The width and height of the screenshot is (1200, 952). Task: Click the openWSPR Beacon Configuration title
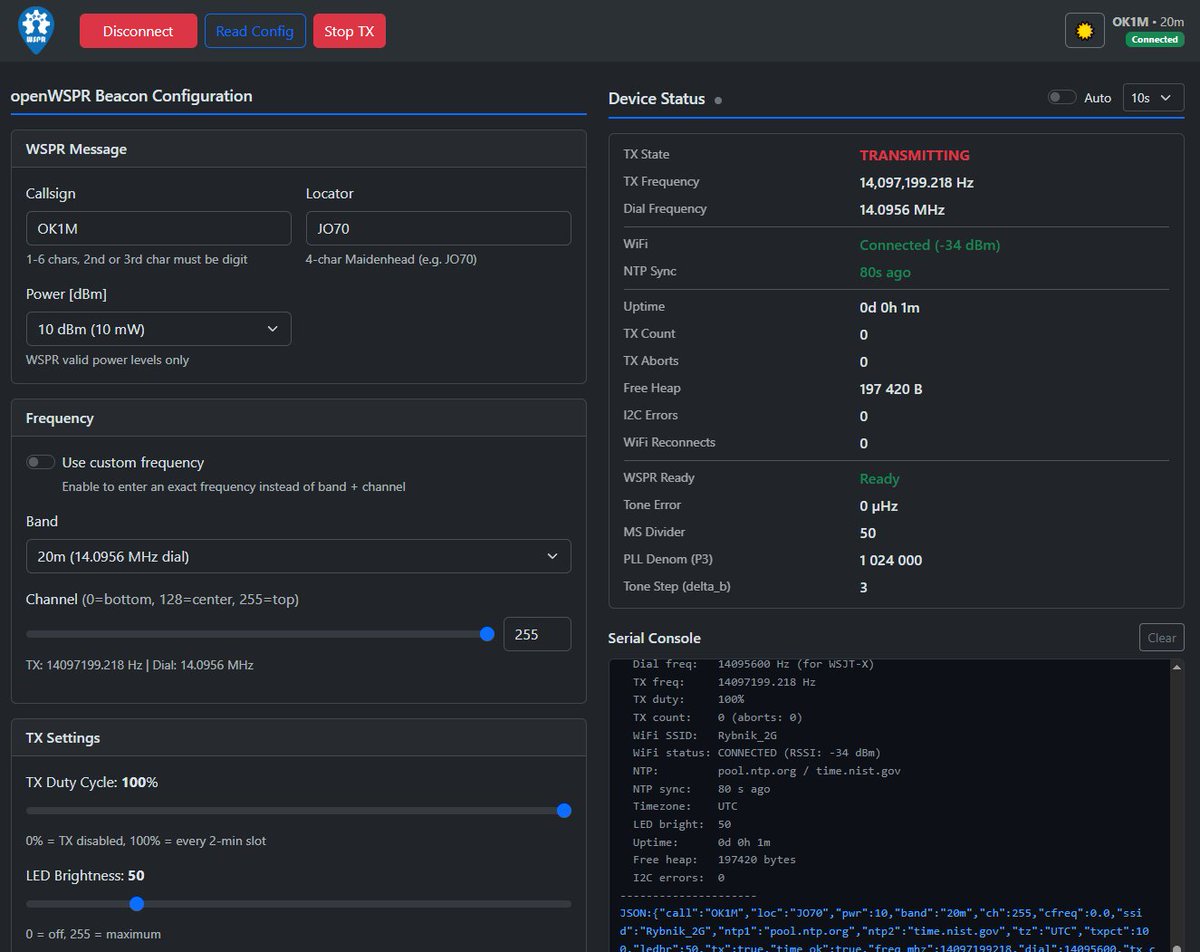pos(131,96)
